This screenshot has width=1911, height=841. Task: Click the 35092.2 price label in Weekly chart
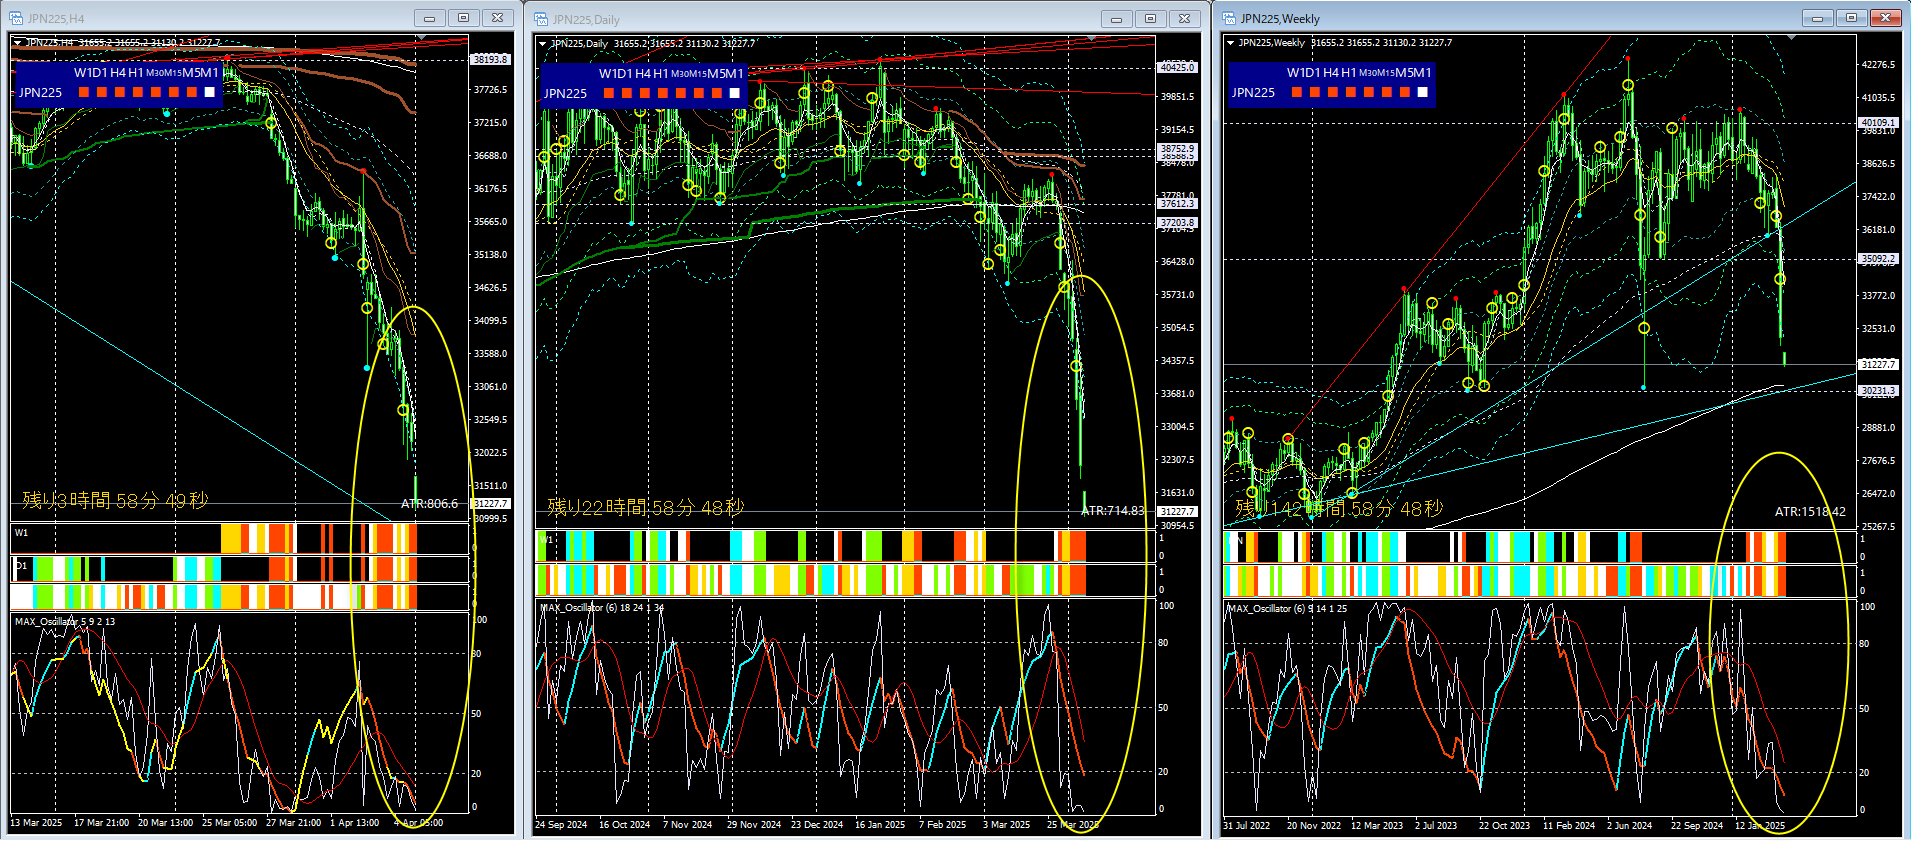coord(1878,258)
